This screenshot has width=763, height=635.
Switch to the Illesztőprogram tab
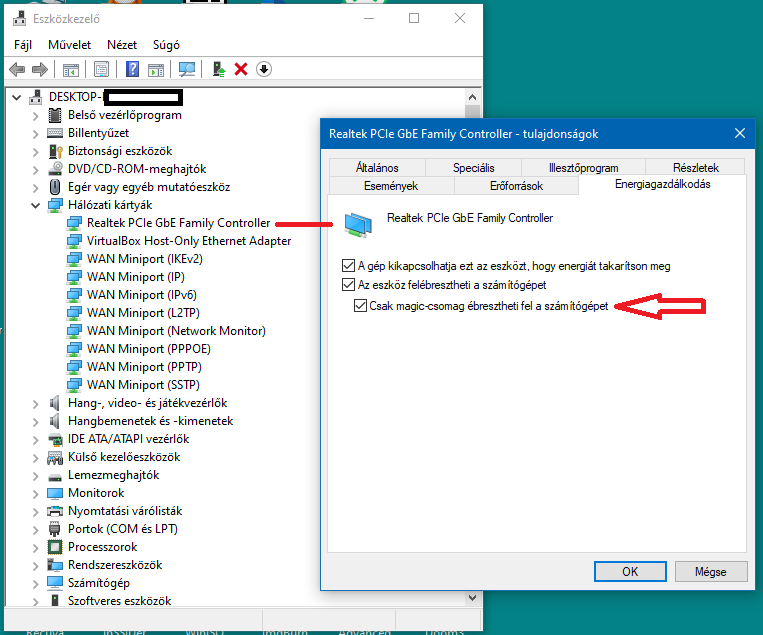583,168
